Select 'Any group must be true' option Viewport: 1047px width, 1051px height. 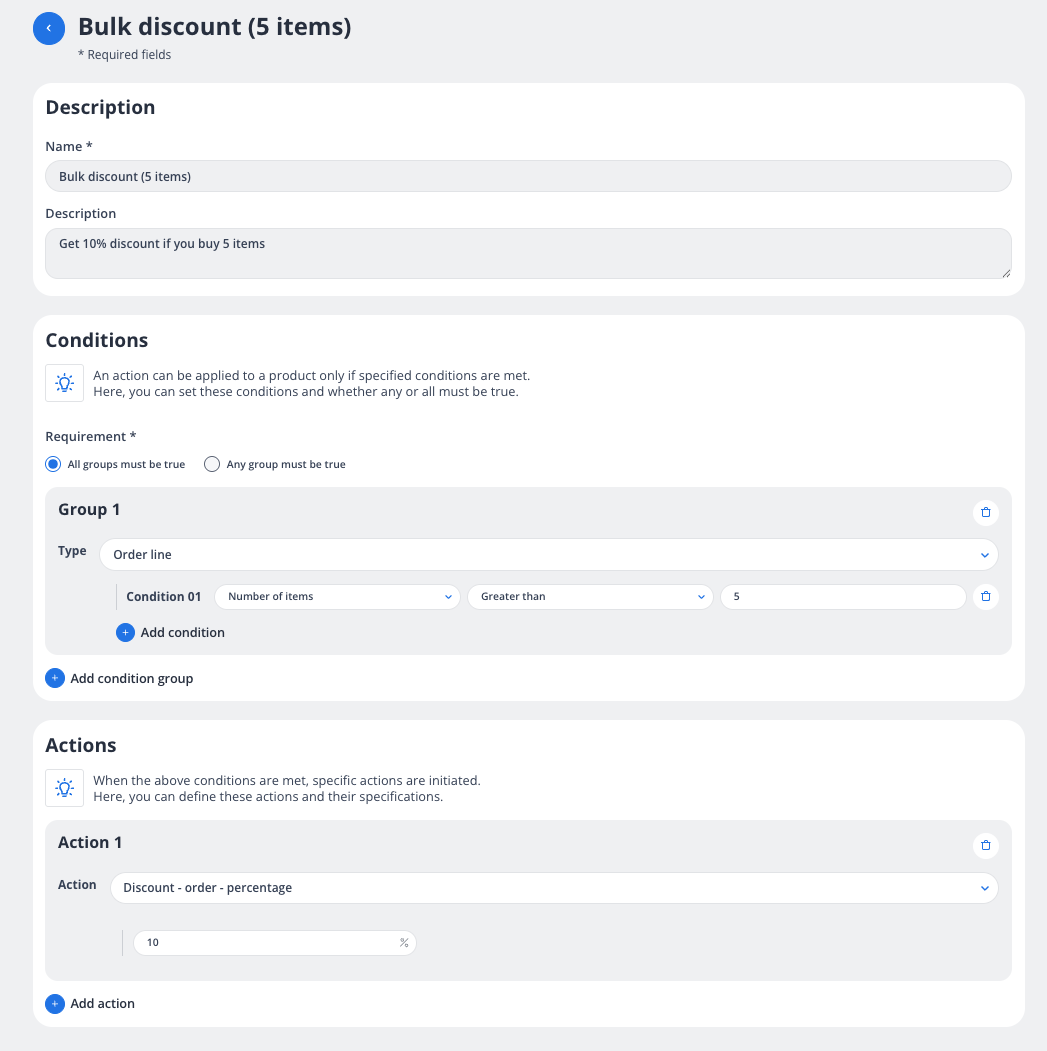click(211, 464)
